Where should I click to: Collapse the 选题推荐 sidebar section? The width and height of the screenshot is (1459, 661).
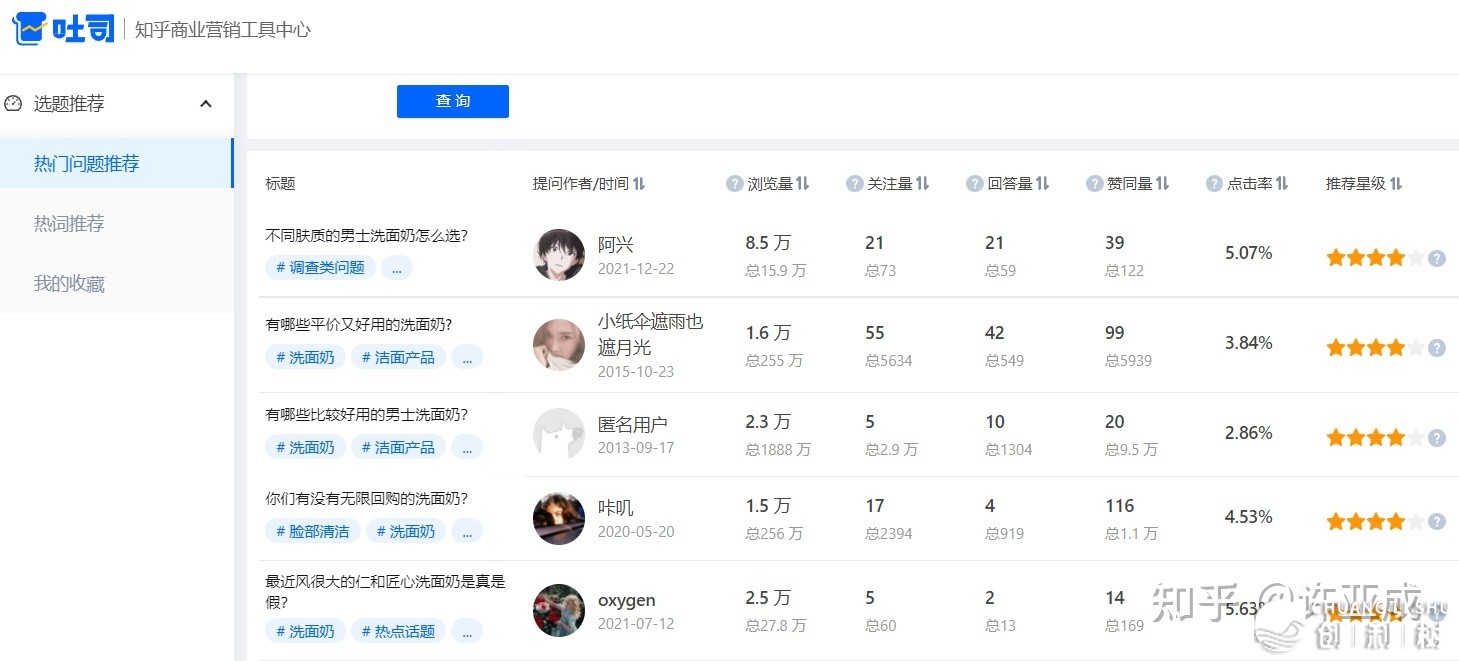tap(206, 104)
